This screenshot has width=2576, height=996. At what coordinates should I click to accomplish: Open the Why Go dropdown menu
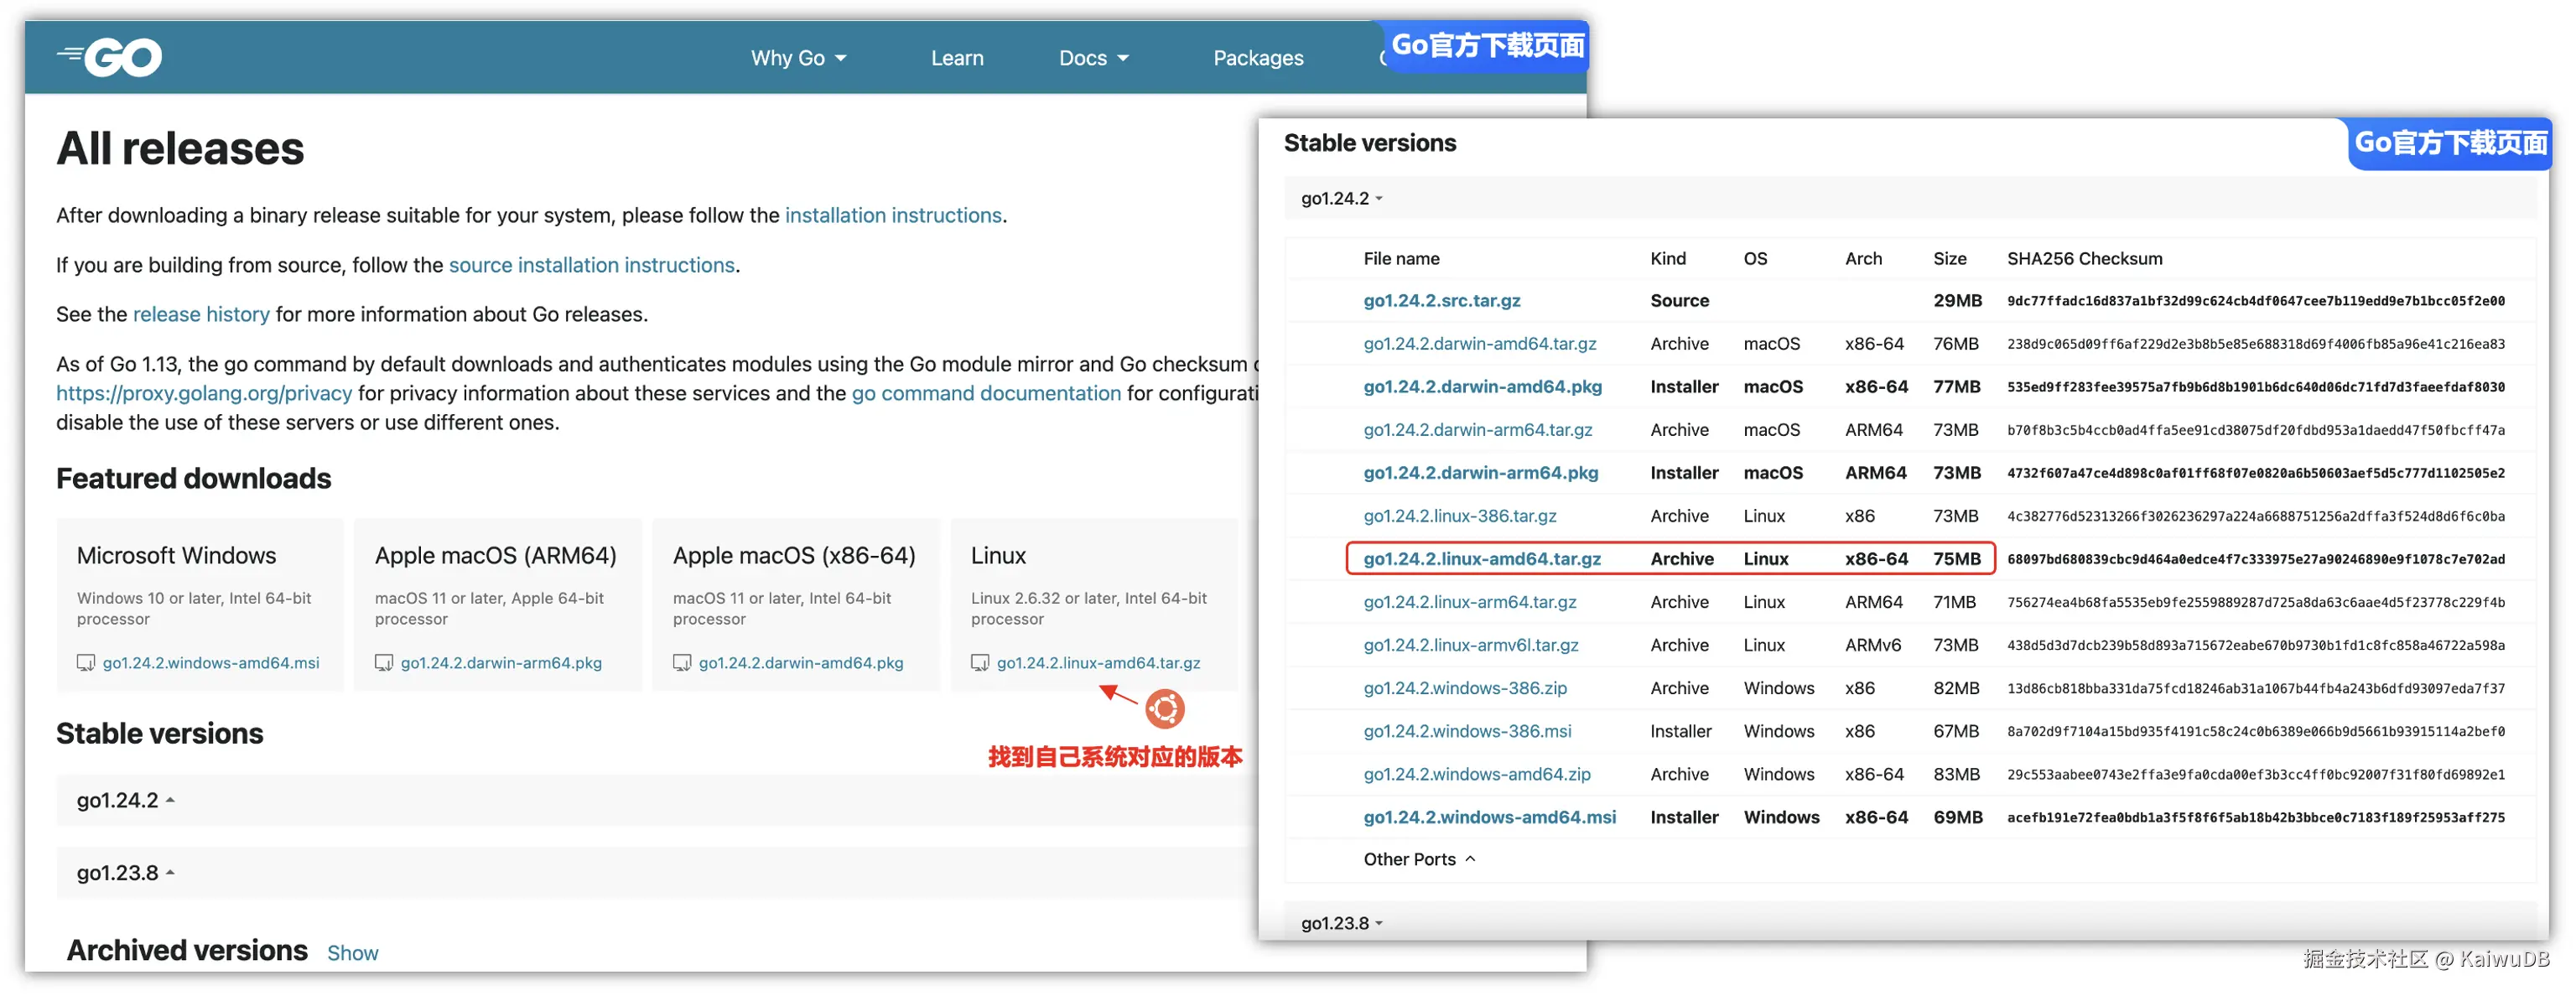(x=798, y=58)
